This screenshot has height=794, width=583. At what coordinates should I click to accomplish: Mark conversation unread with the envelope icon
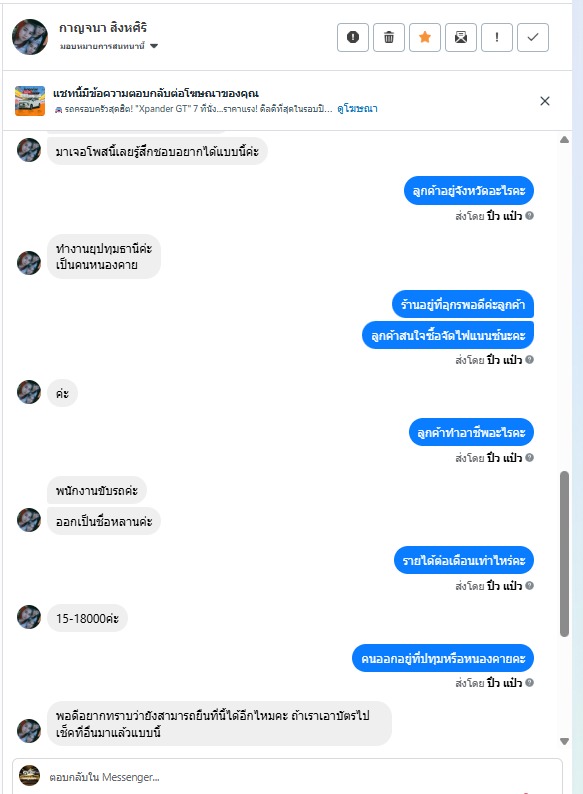pyautogui.click(x=461, y=37)
